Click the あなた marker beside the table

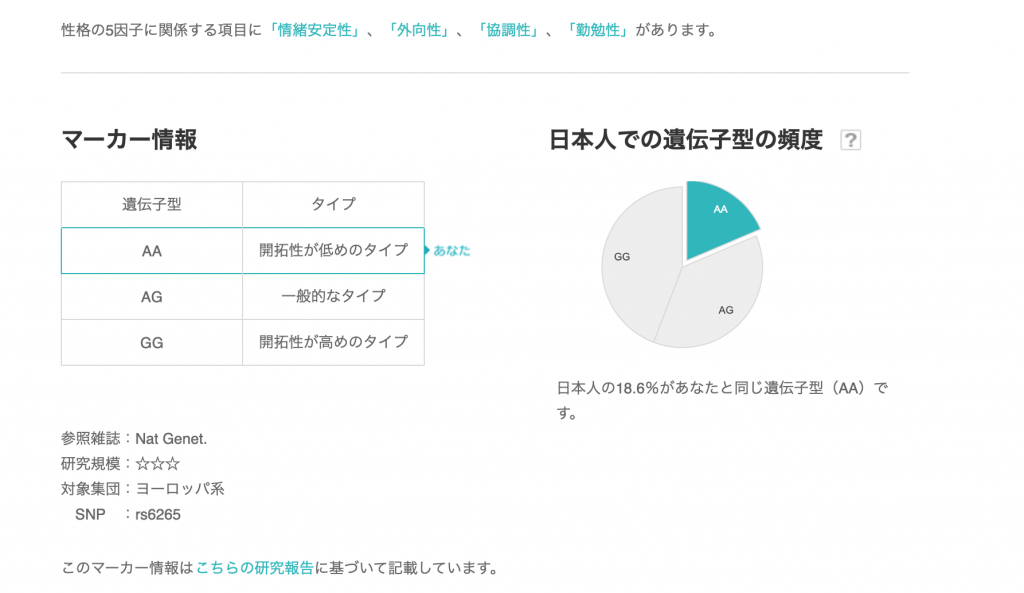click(451, 251)
